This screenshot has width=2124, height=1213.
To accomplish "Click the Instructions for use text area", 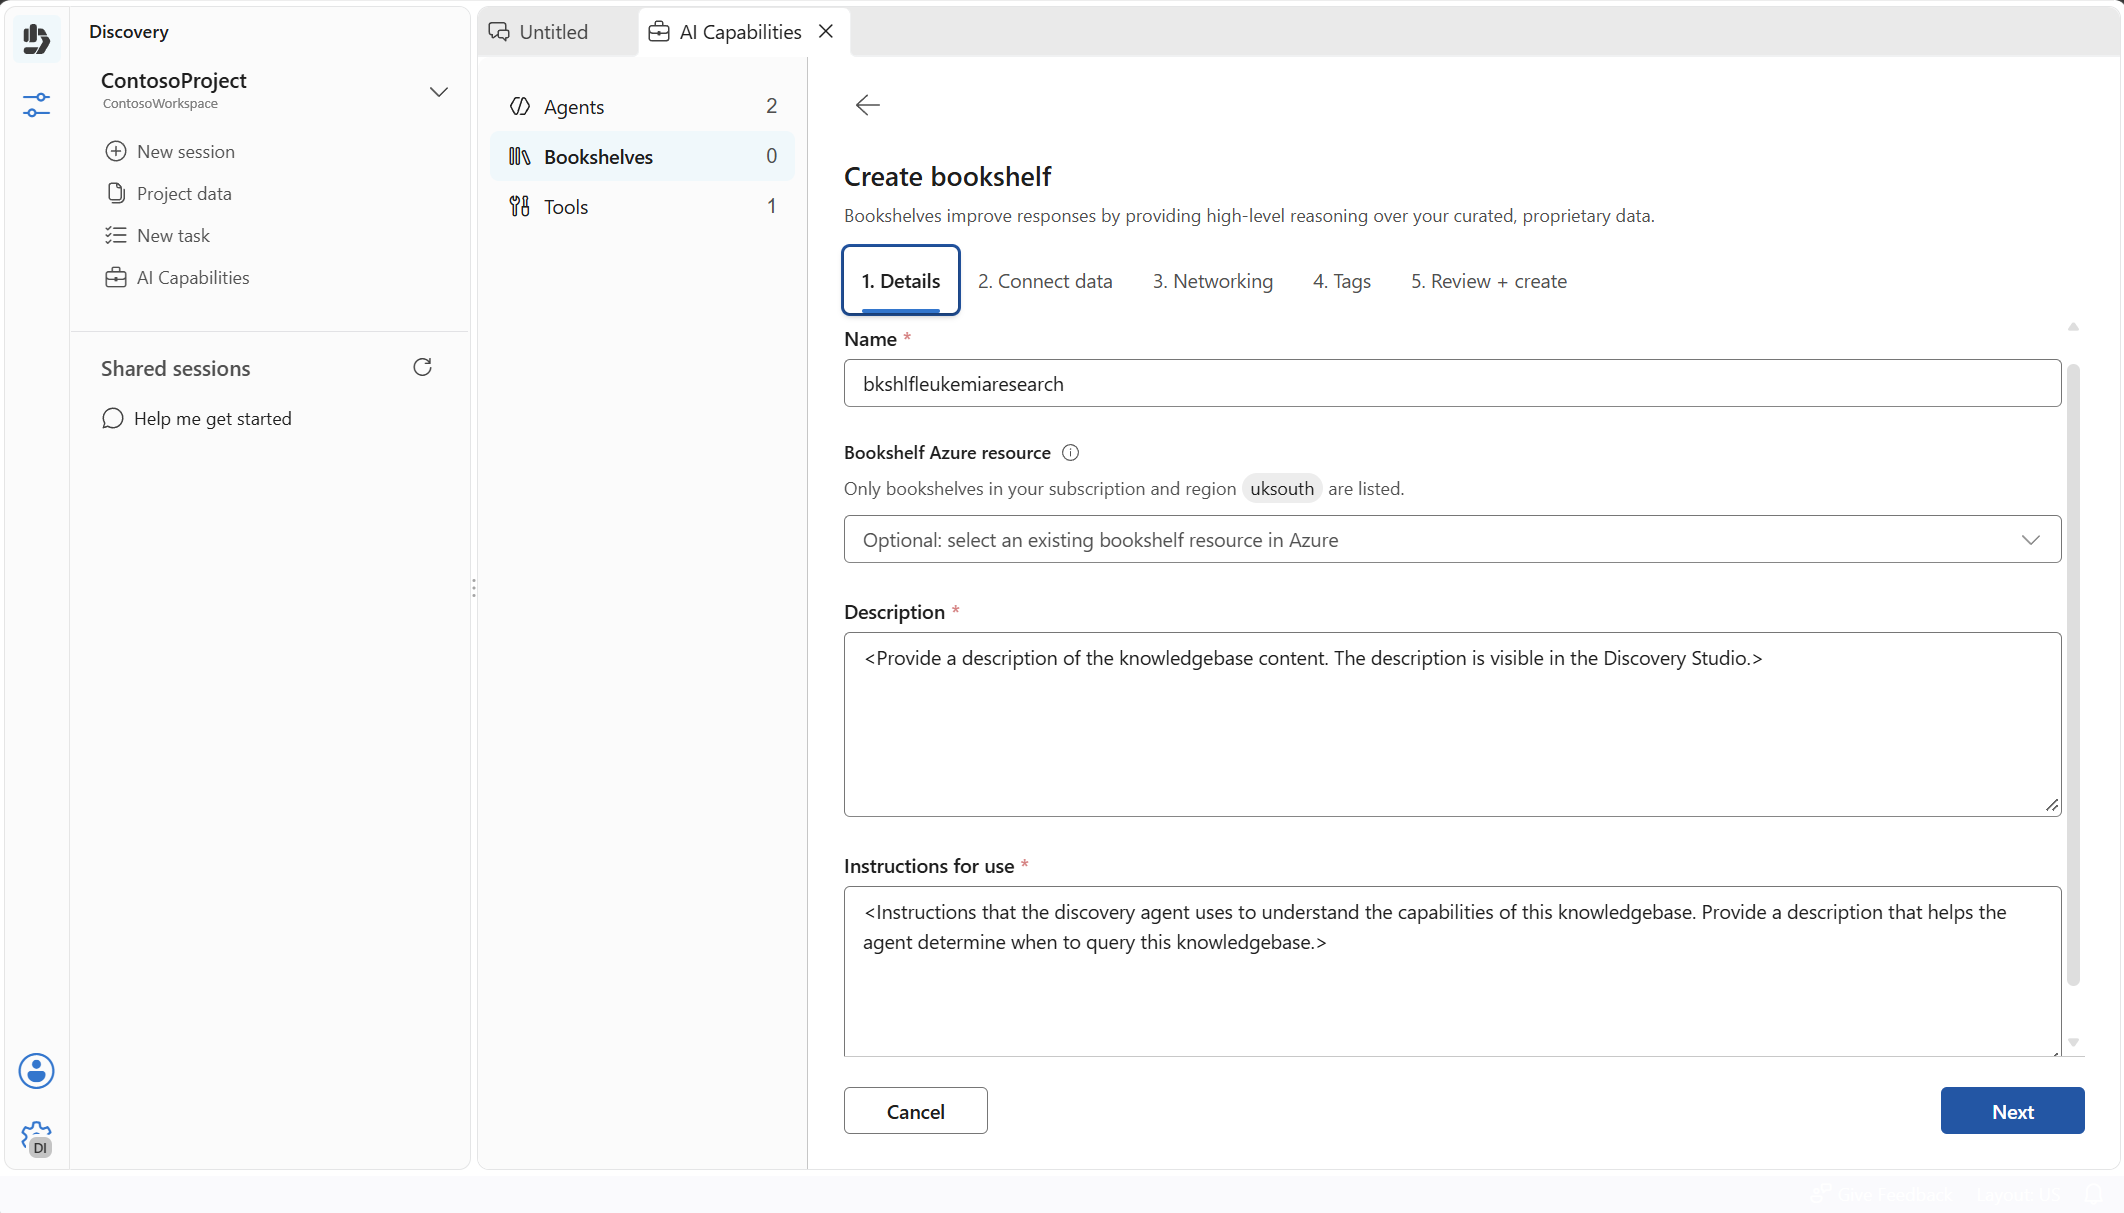I will [1452, 971].
